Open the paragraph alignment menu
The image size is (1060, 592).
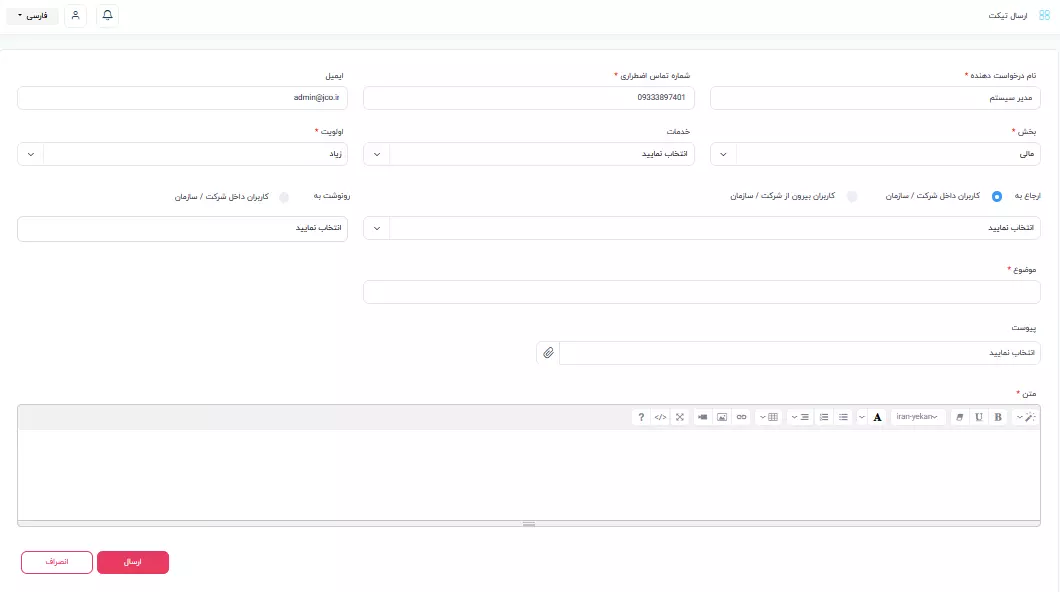pos(800,417)
